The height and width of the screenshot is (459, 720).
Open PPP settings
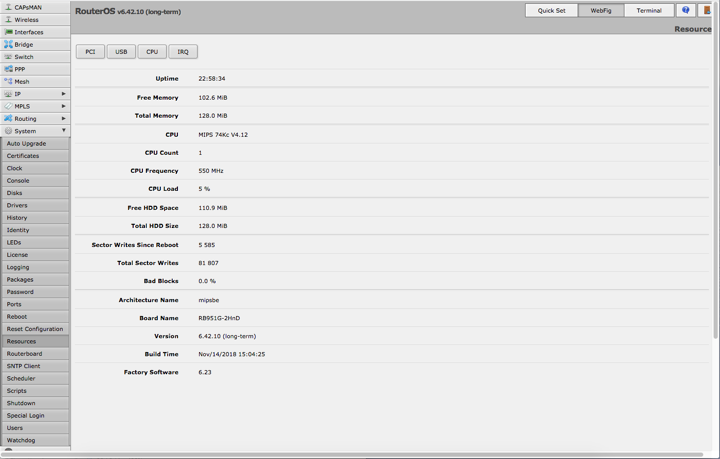click(35, 69)
